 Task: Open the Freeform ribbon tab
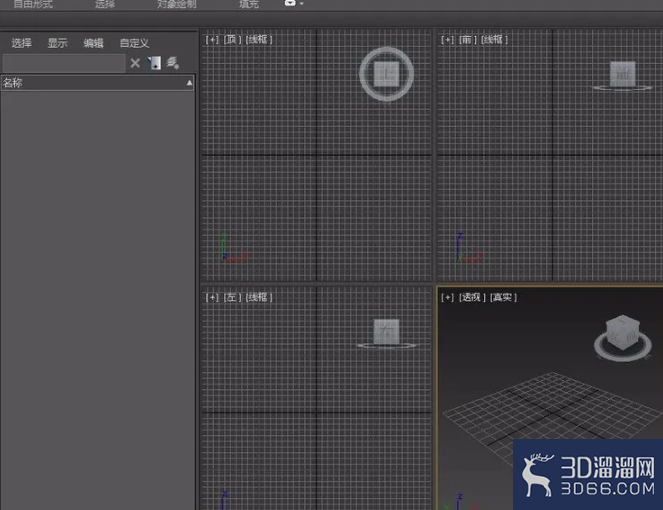tap(33, 4)
